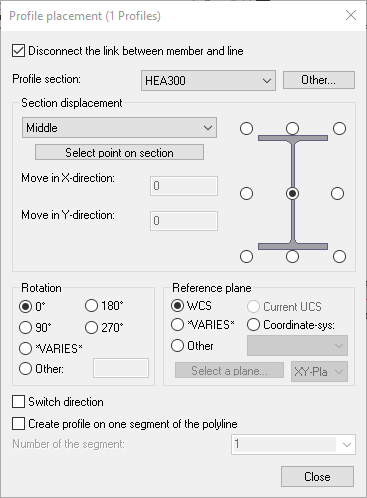367x498 pixels.
Task: Select top-center section anchor point
Action: 292,128
